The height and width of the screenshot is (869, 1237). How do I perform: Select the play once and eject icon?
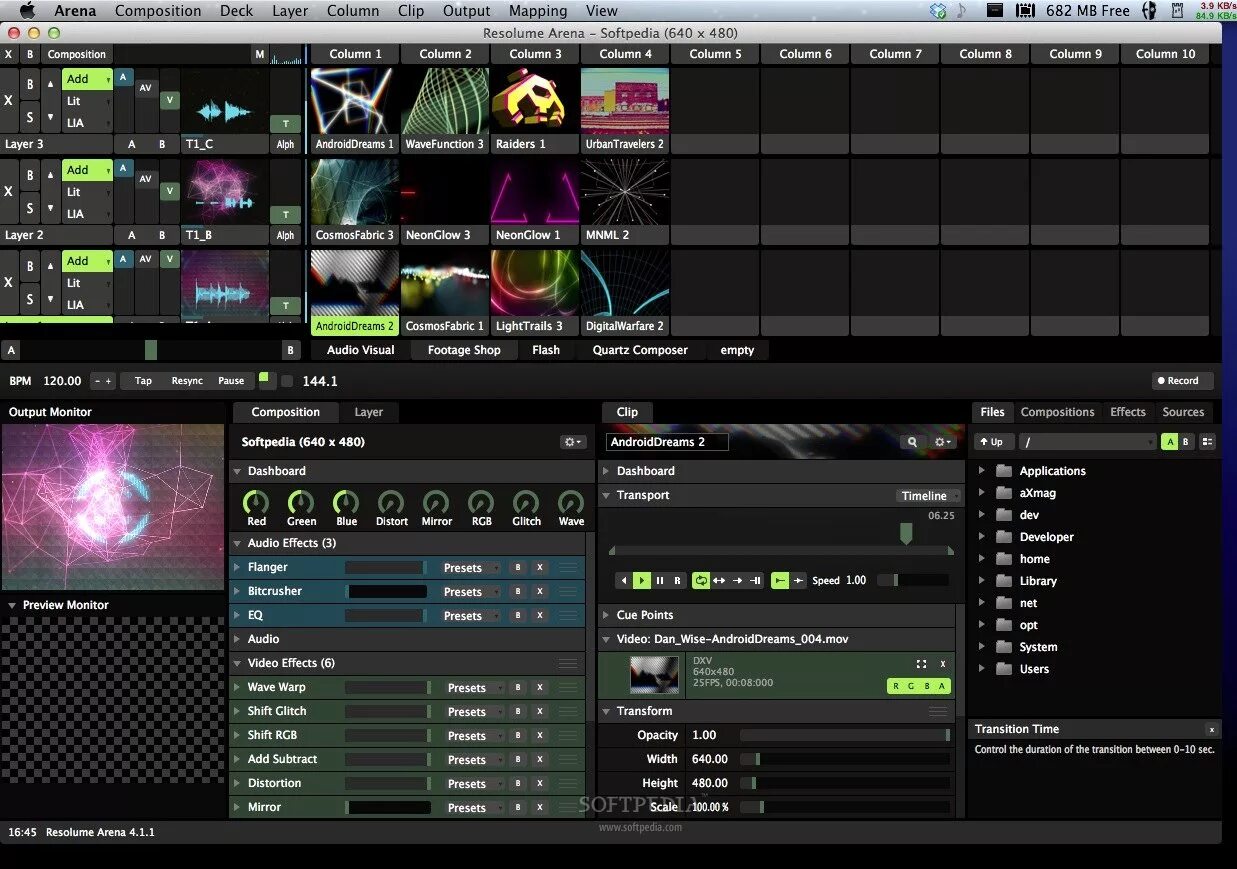tap(737, 580)
